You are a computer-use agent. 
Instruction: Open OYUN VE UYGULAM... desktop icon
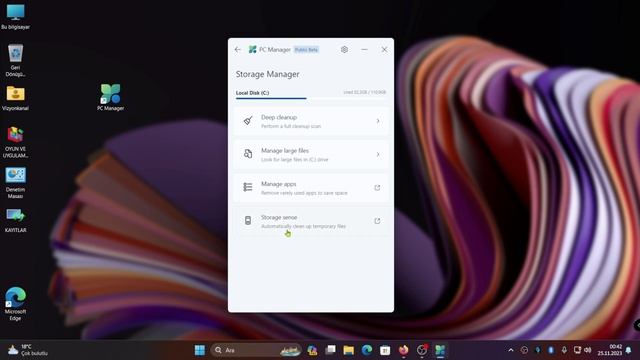[x=16, y=142]
